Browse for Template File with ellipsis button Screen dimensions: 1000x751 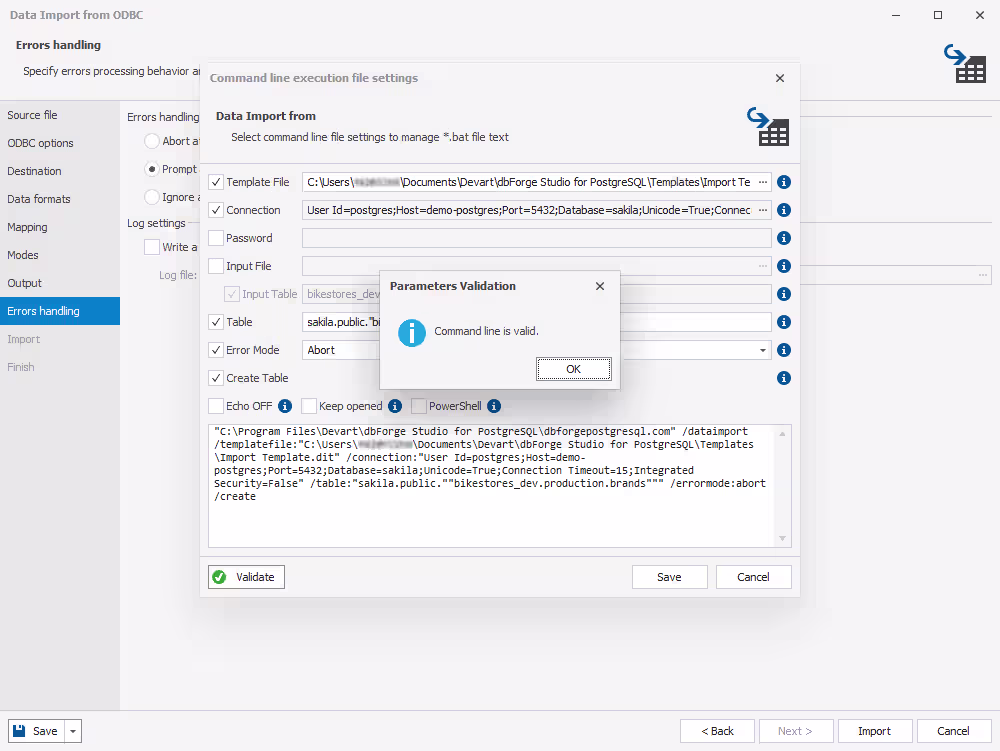pyautogui.click(x=763, y=182)
